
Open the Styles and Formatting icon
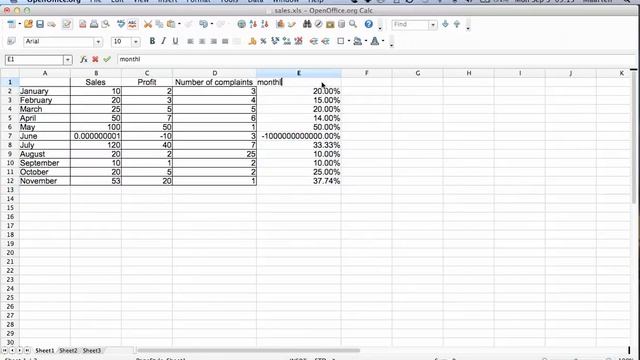[11, 41]
